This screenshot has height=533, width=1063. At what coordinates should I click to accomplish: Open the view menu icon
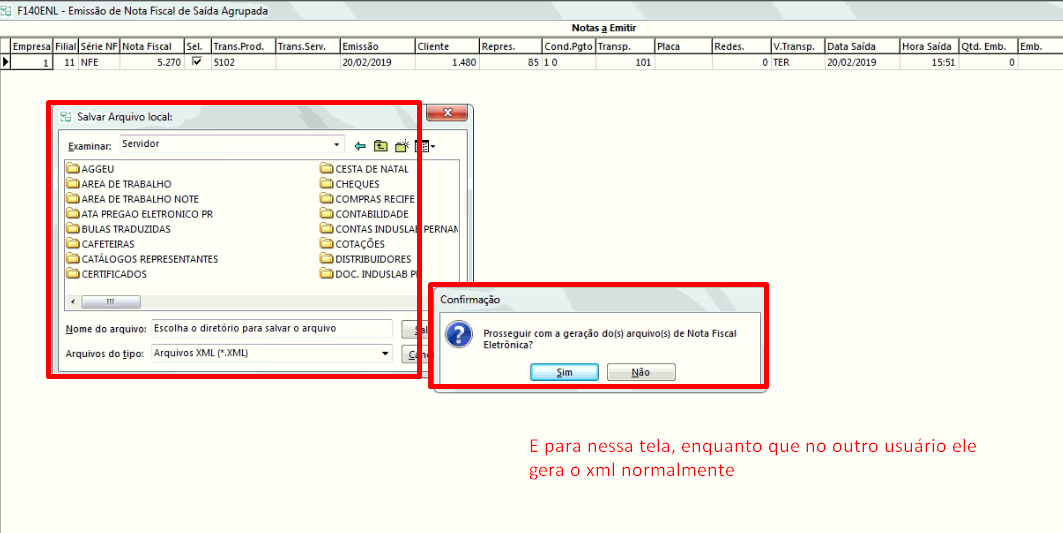click(x=423, y=145)
